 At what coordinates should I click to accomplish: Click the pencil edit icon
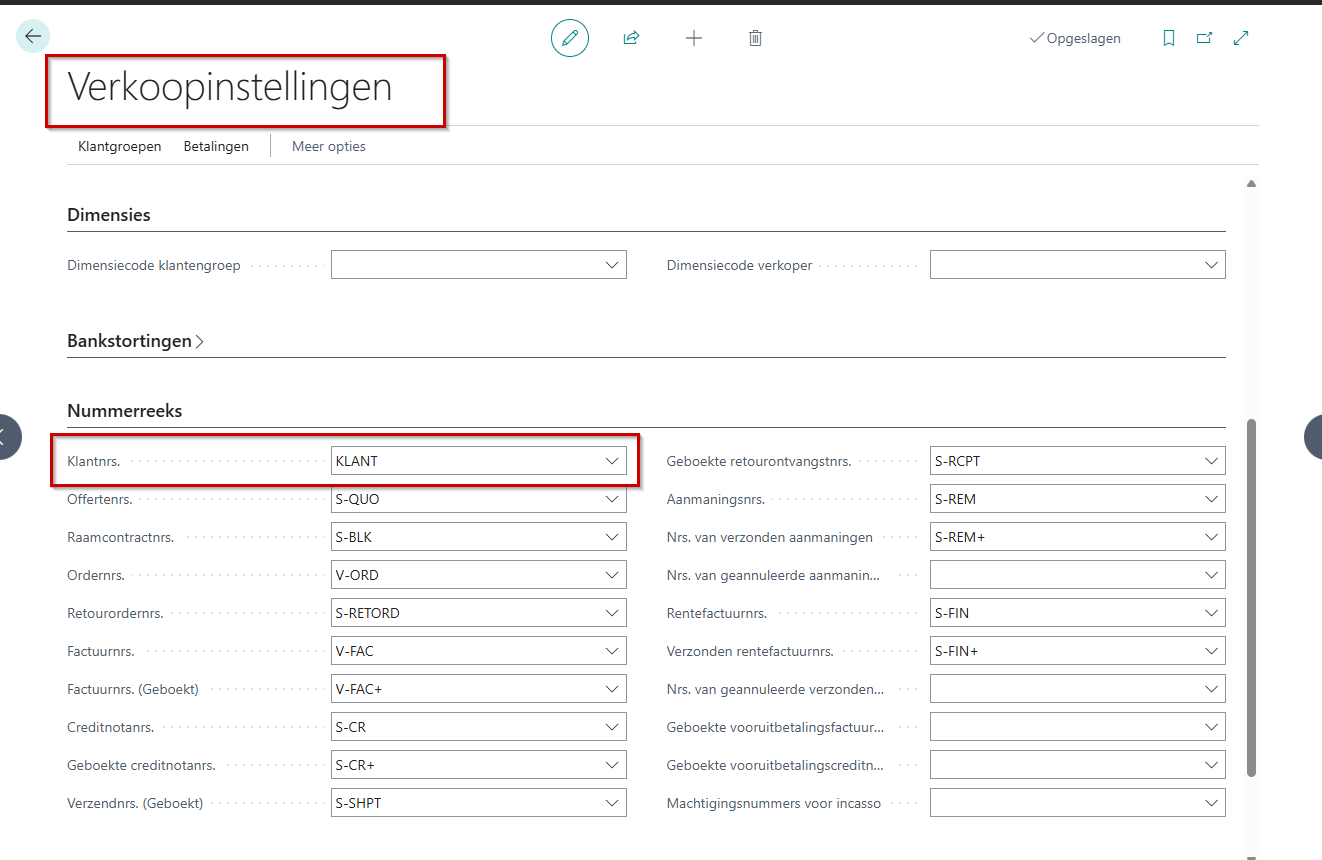(x=570, y=38)
